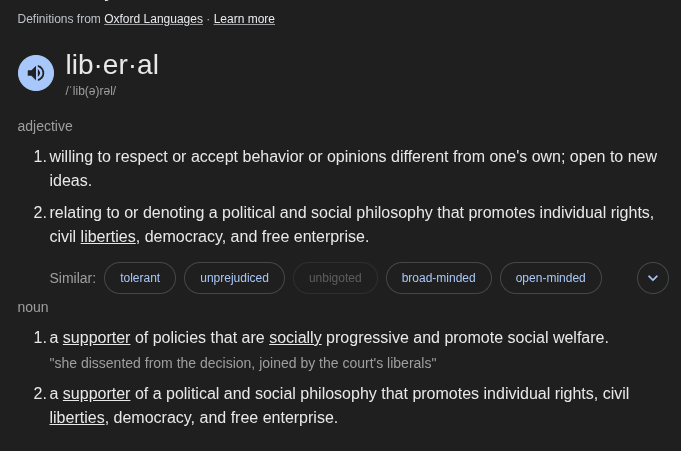Click the example sentence about the court's liberals
The image size is (681, 451).
pyautogui.click(x=243, y=363)
